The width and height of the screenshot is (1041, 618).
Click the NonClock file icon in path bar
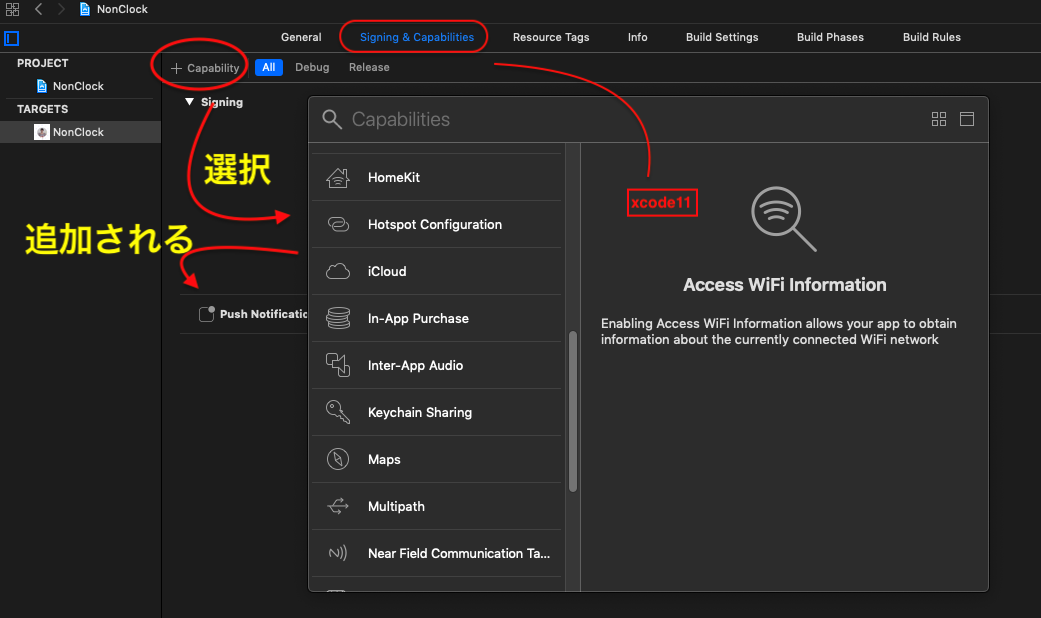tap(84, 9)
